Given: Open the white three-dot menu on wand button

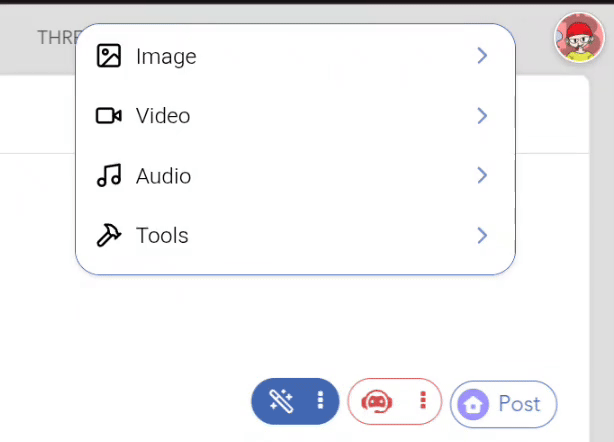Looking at the screenshot, I should pos(320,401).
